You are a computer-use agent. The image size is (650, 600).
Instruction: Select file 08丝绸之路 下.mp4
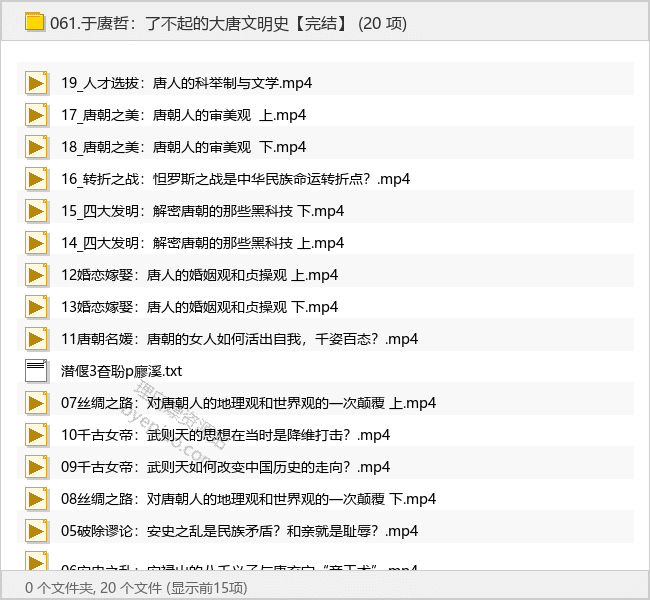248,499
